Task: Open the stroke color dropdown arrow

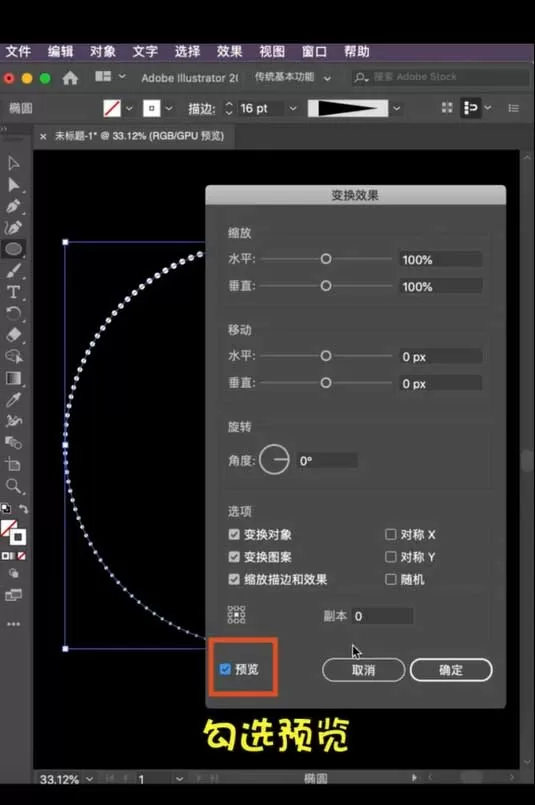Action: click(x=168, y=108)
